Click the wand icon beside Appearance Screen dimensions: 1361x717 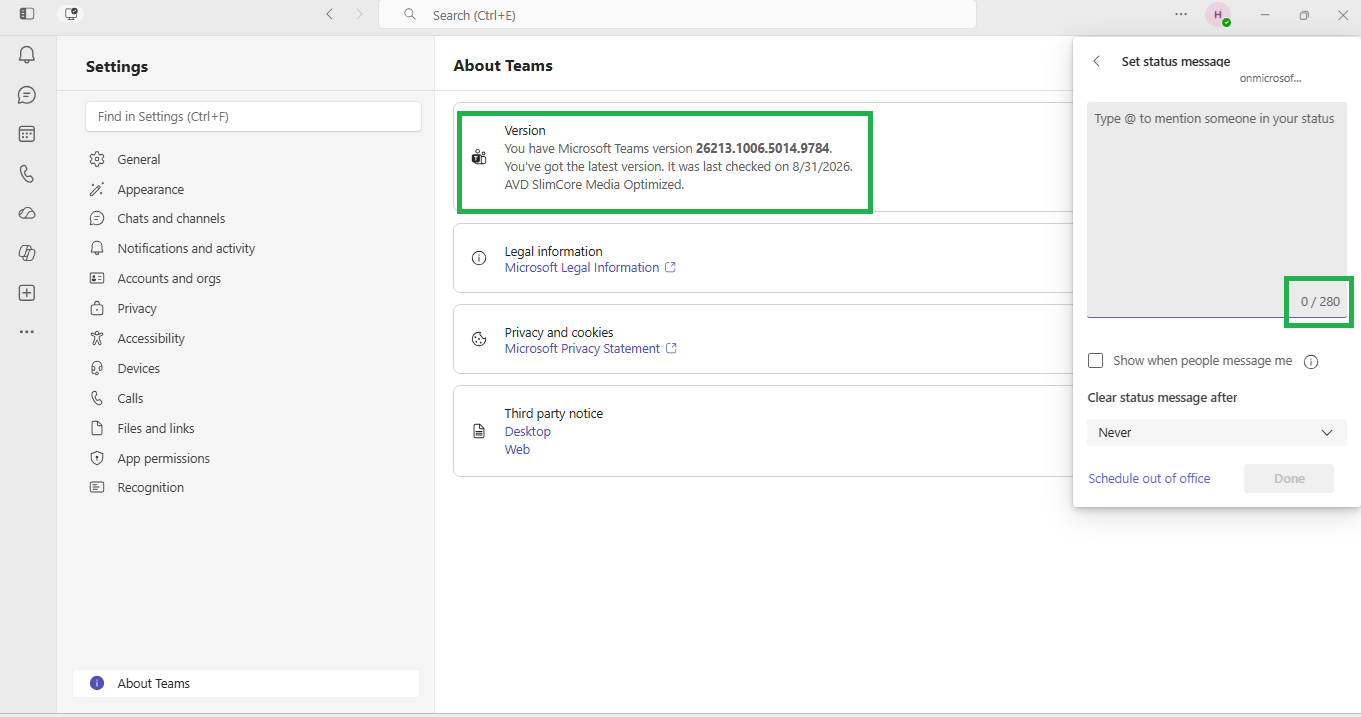(x=97, y=189)
